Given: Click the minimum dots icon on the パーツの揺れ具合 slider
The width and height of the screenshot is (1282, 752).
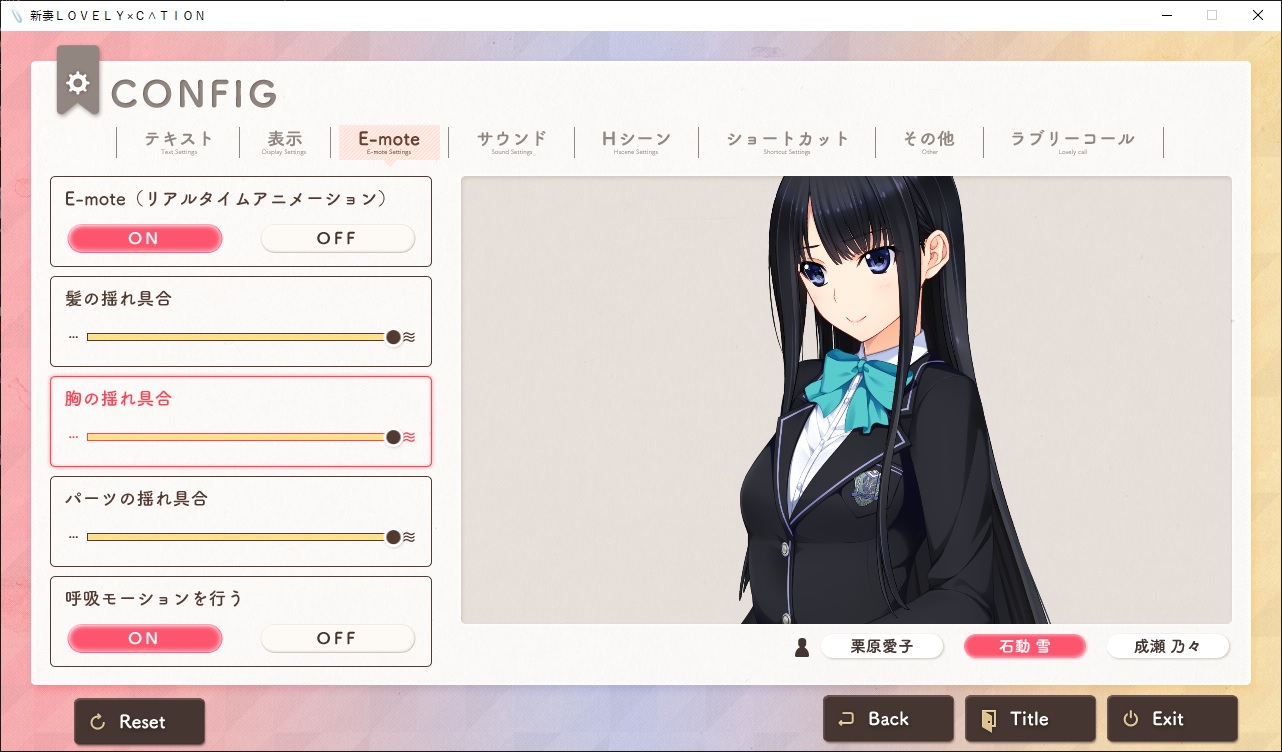Looking at the screenshot, I should [x=73, y=537].
